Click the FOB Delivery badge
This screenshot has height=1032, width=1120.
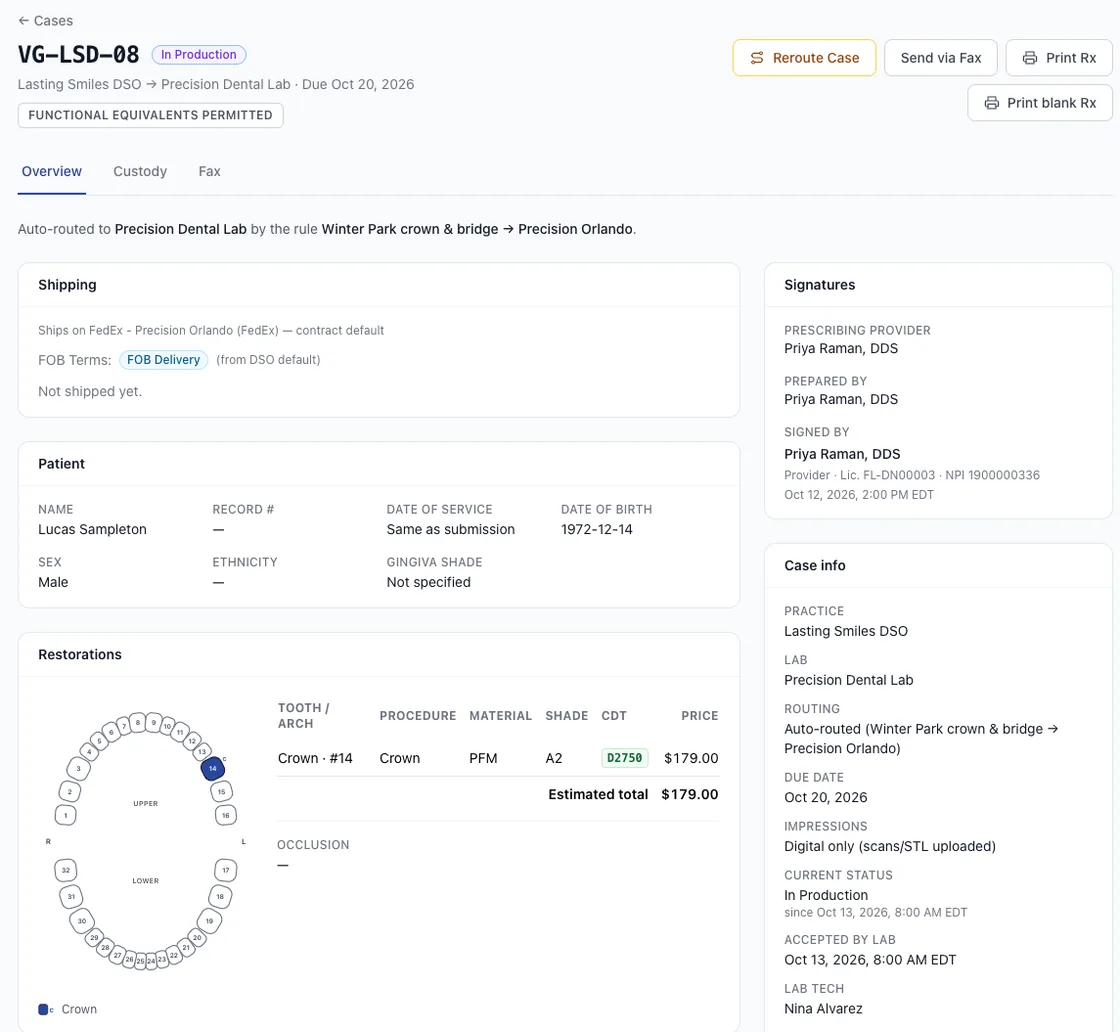point(164,360)
